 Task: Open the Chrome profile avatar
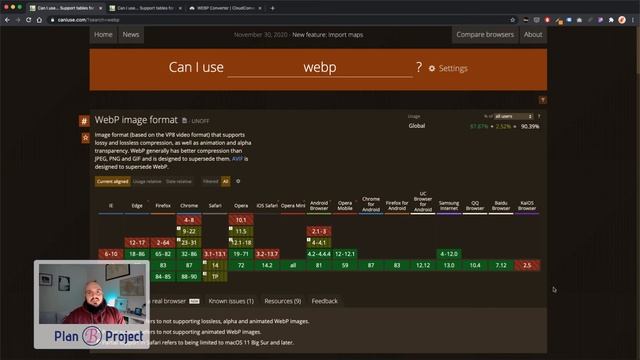point(622,20)
